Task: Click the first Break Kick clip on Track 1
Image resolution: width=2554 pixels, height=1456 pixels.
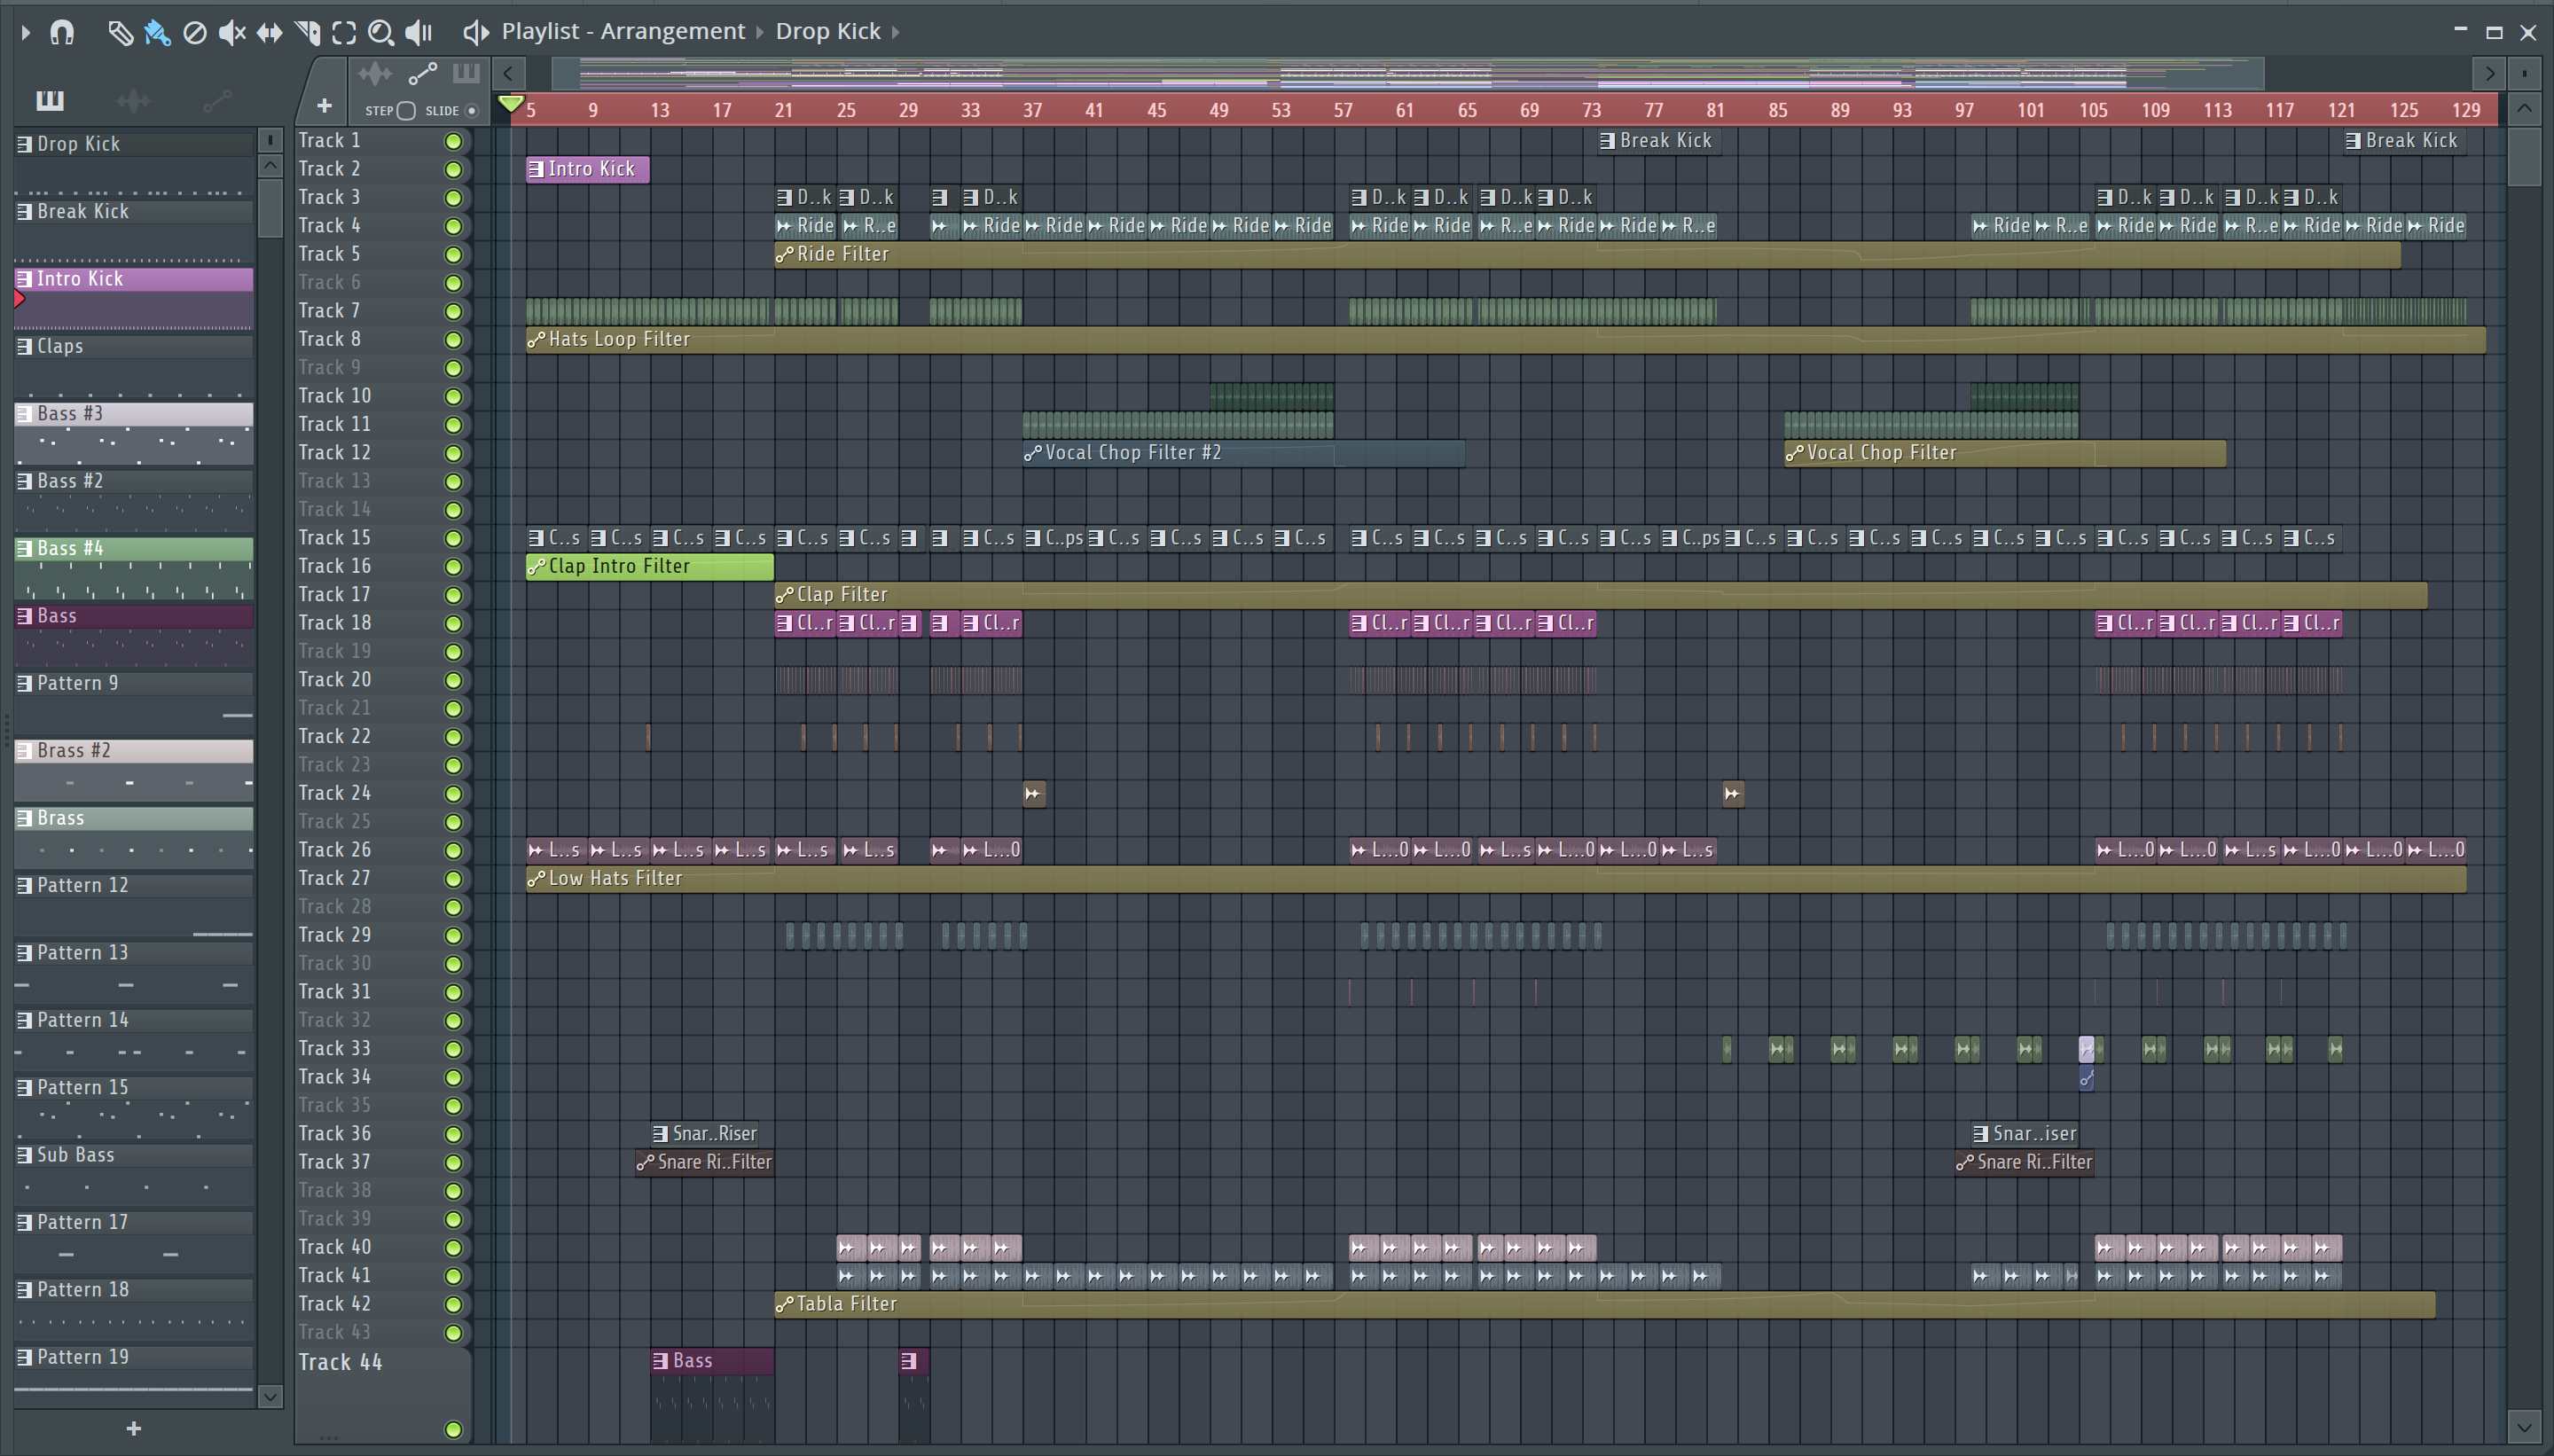Action: (x=1659, y=141)
